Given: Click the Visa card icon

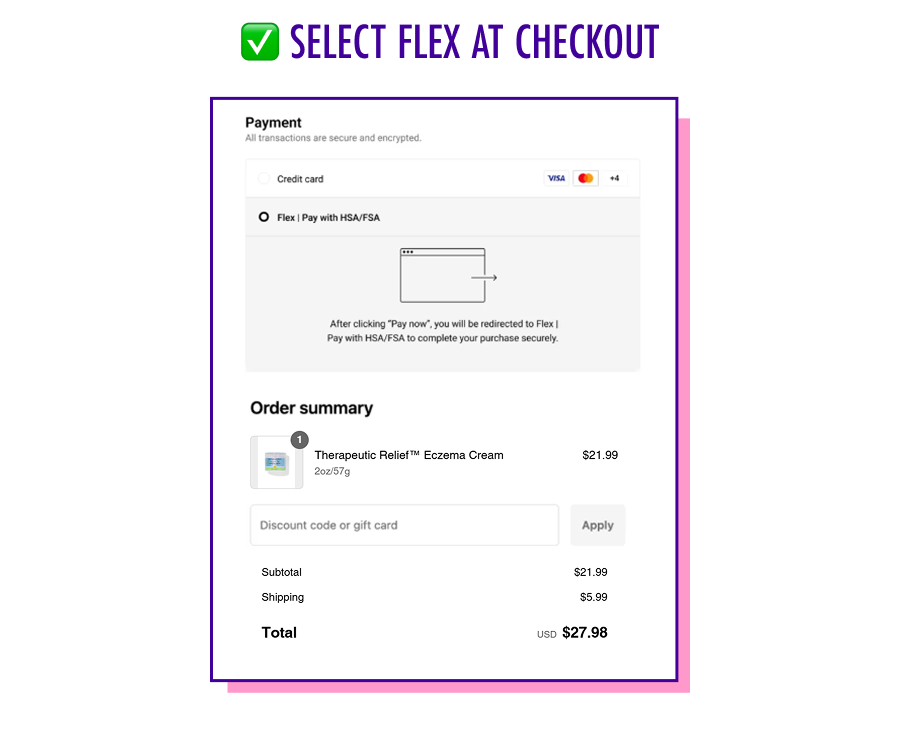Looking at the screenshot, I should 556,178.
